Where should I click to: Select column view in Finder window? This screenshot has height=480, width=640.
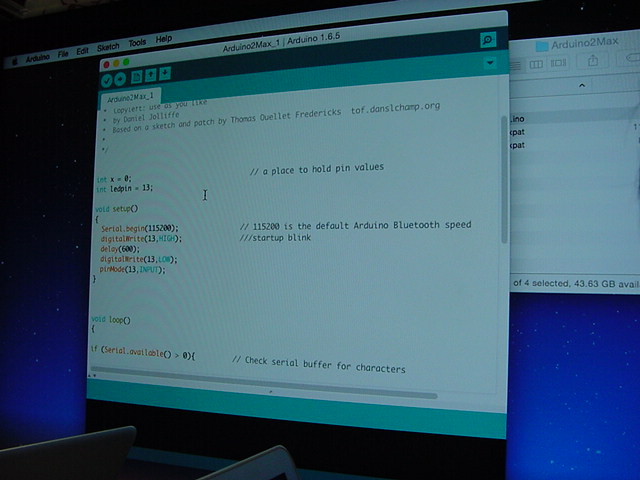(536, 64)
